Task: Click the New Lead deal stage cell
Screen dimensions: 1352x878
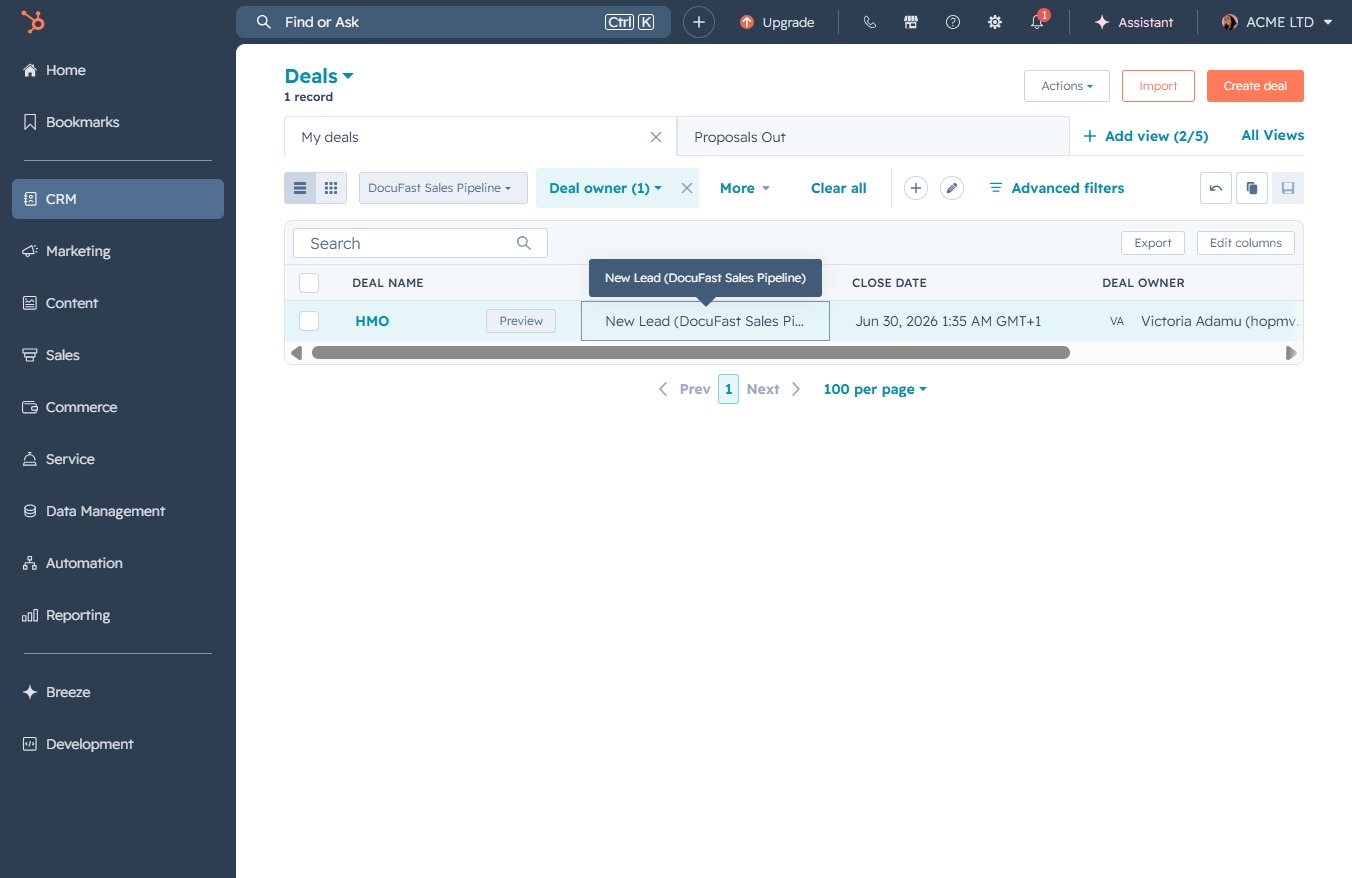Action: pyautogui.click(x=705, y=321)
